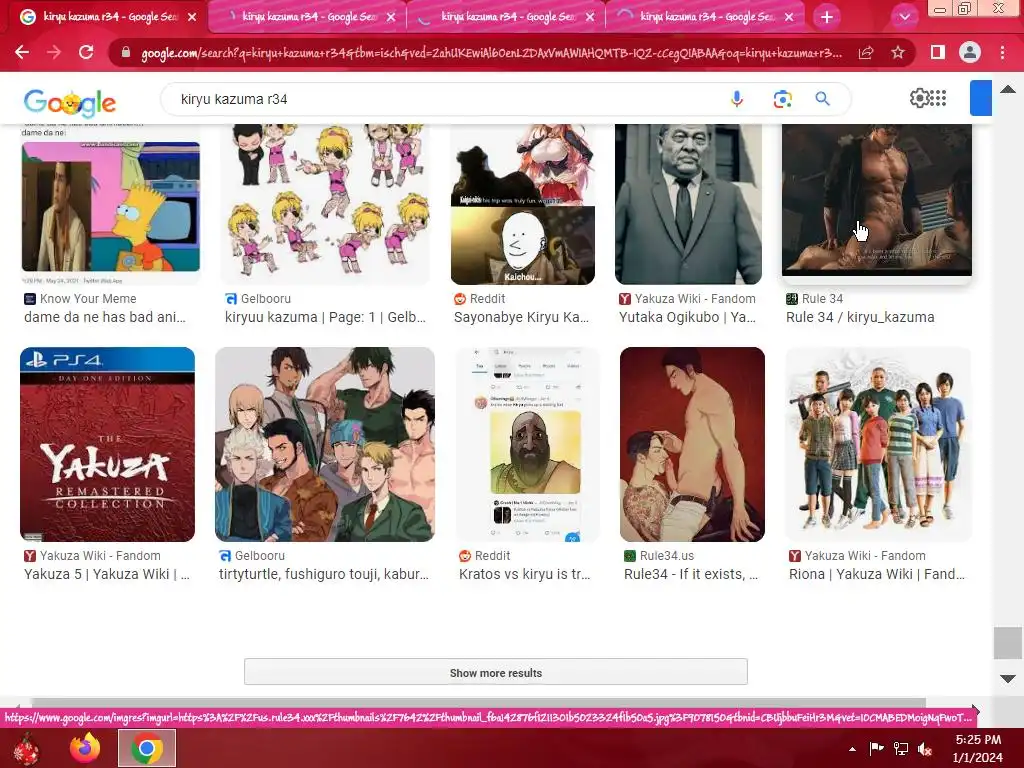The image size is (1024, 768).
Task: Click the Reddit favicon above 'Sayonabye Kiryu'
Action: pos(460,299)
